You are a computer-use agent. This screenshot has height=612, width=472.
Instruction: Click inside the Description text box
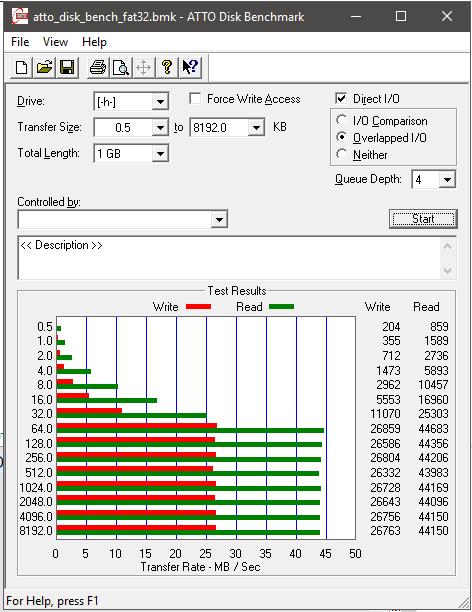point(230,258)
